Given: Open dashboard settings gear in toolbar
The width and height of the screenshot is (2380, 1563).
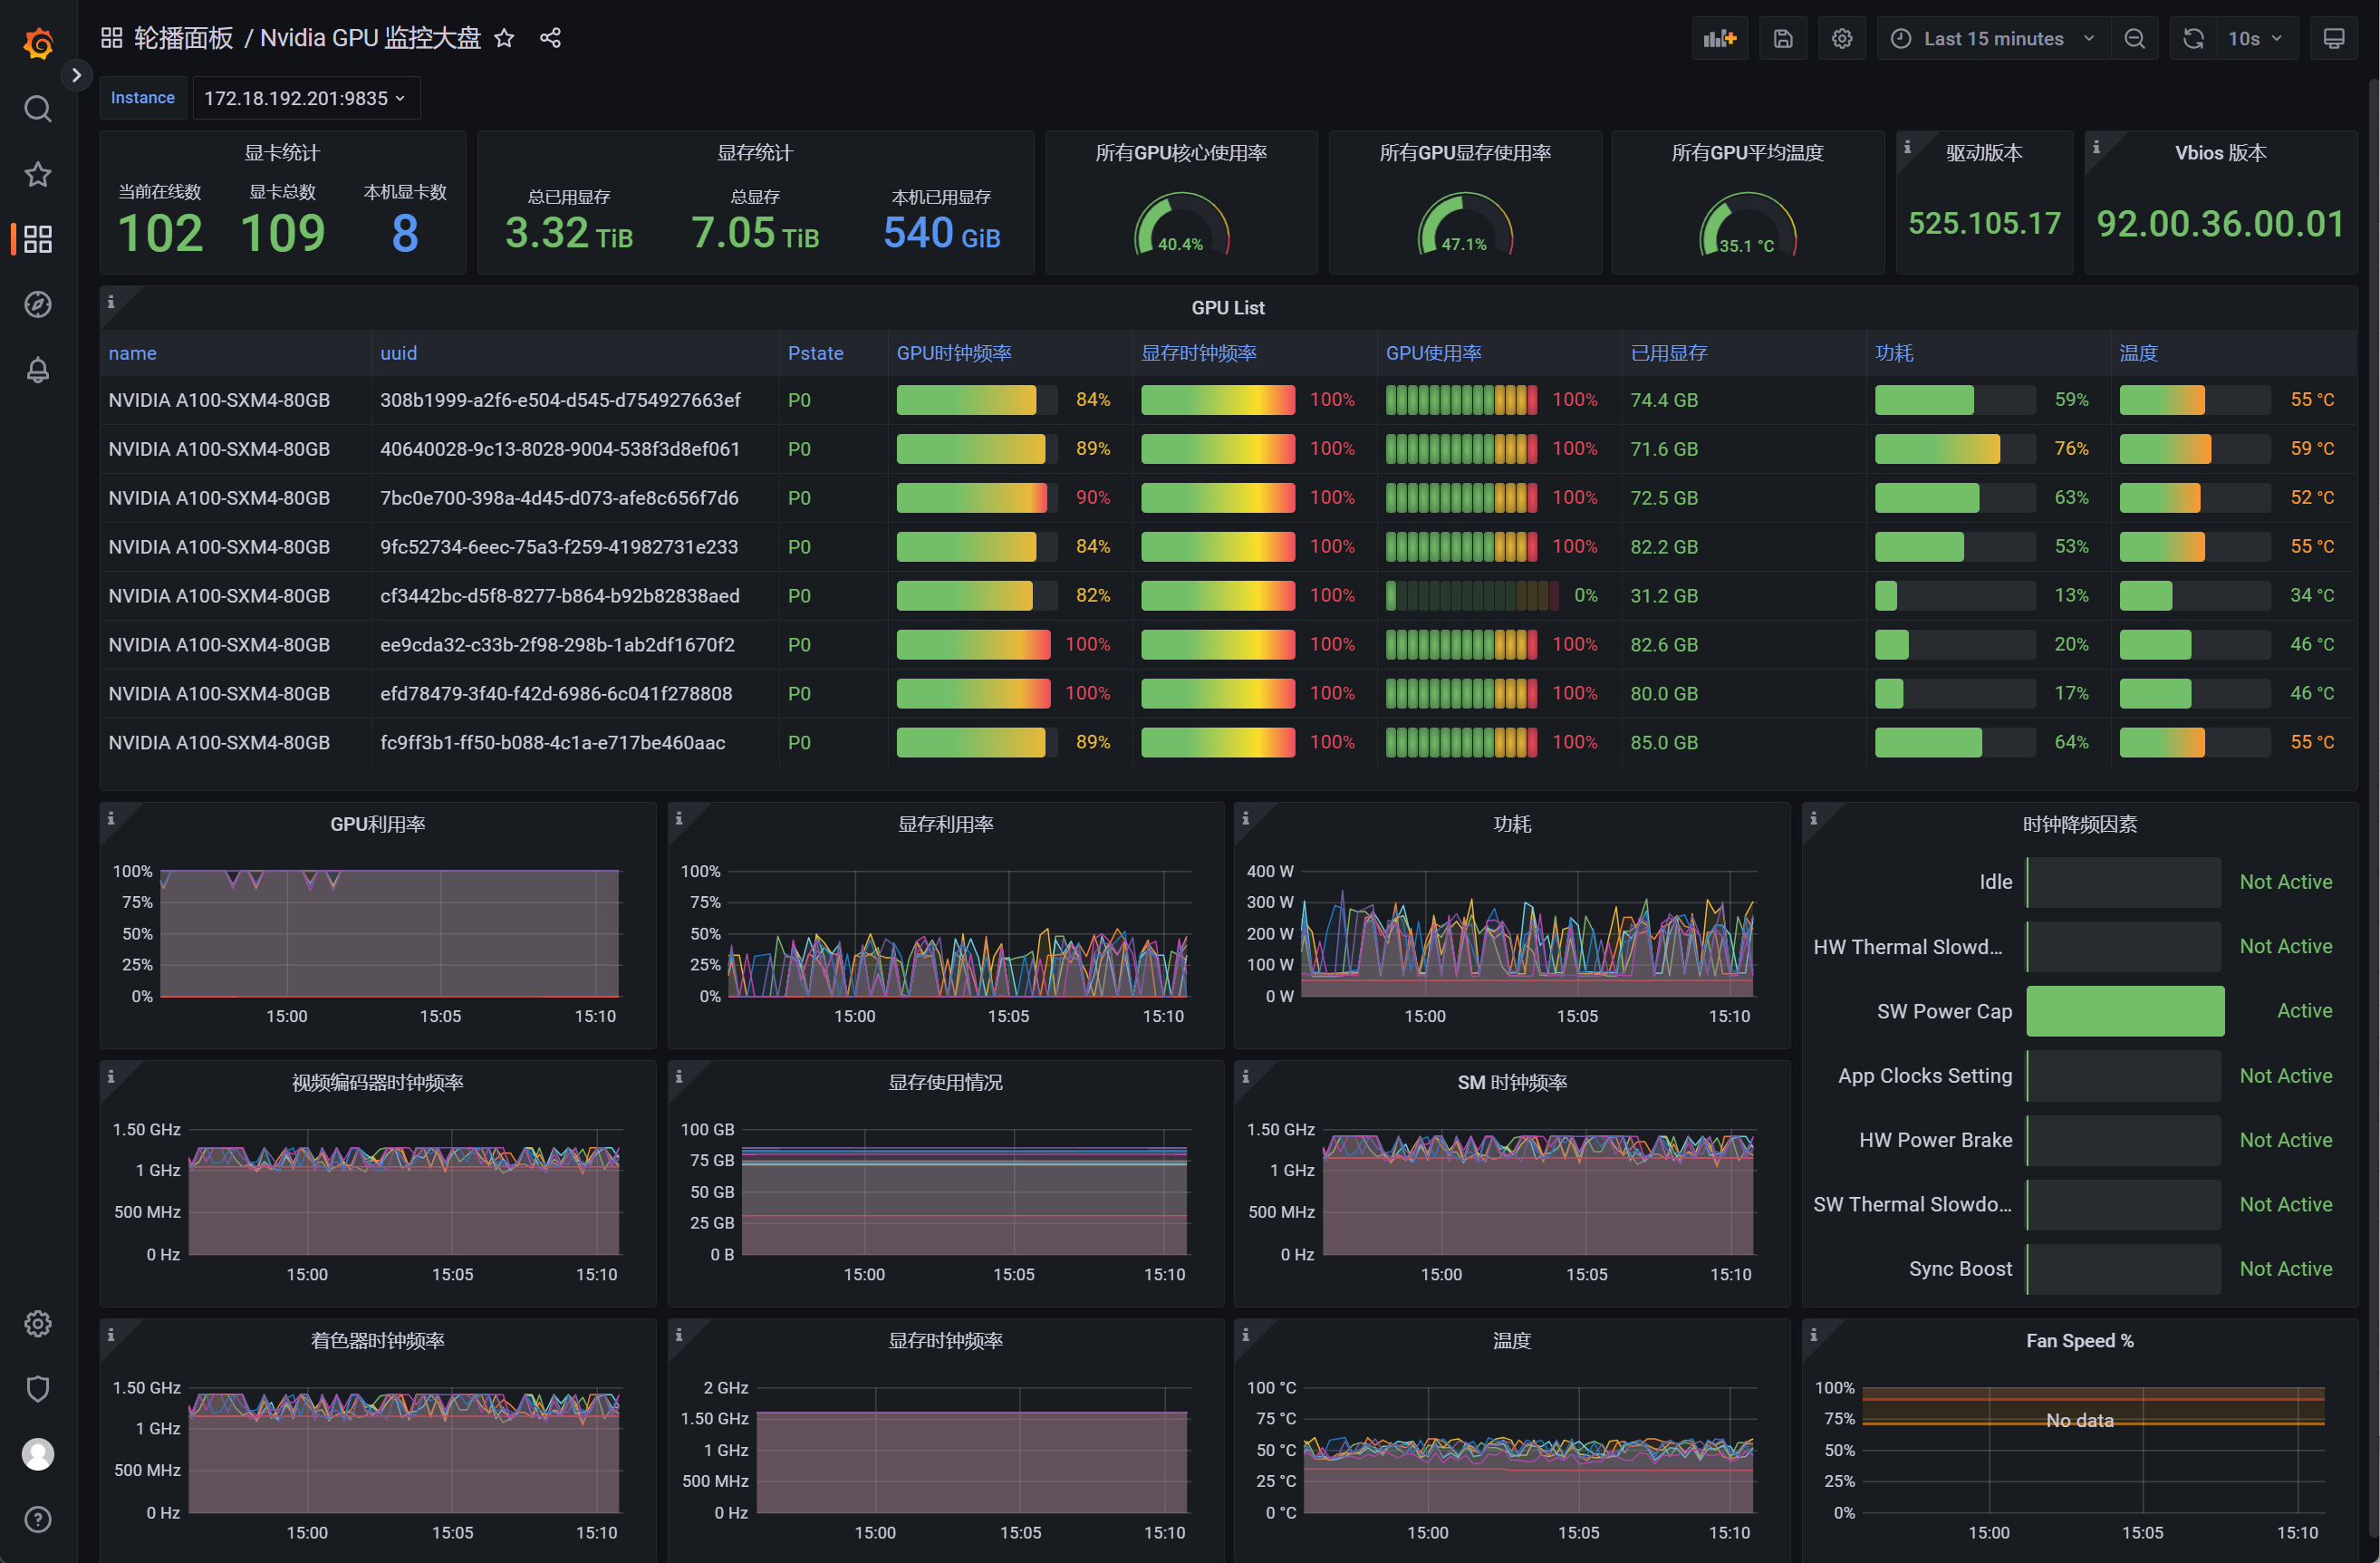Looking at the screenshot, I should tap(1842, 38).
